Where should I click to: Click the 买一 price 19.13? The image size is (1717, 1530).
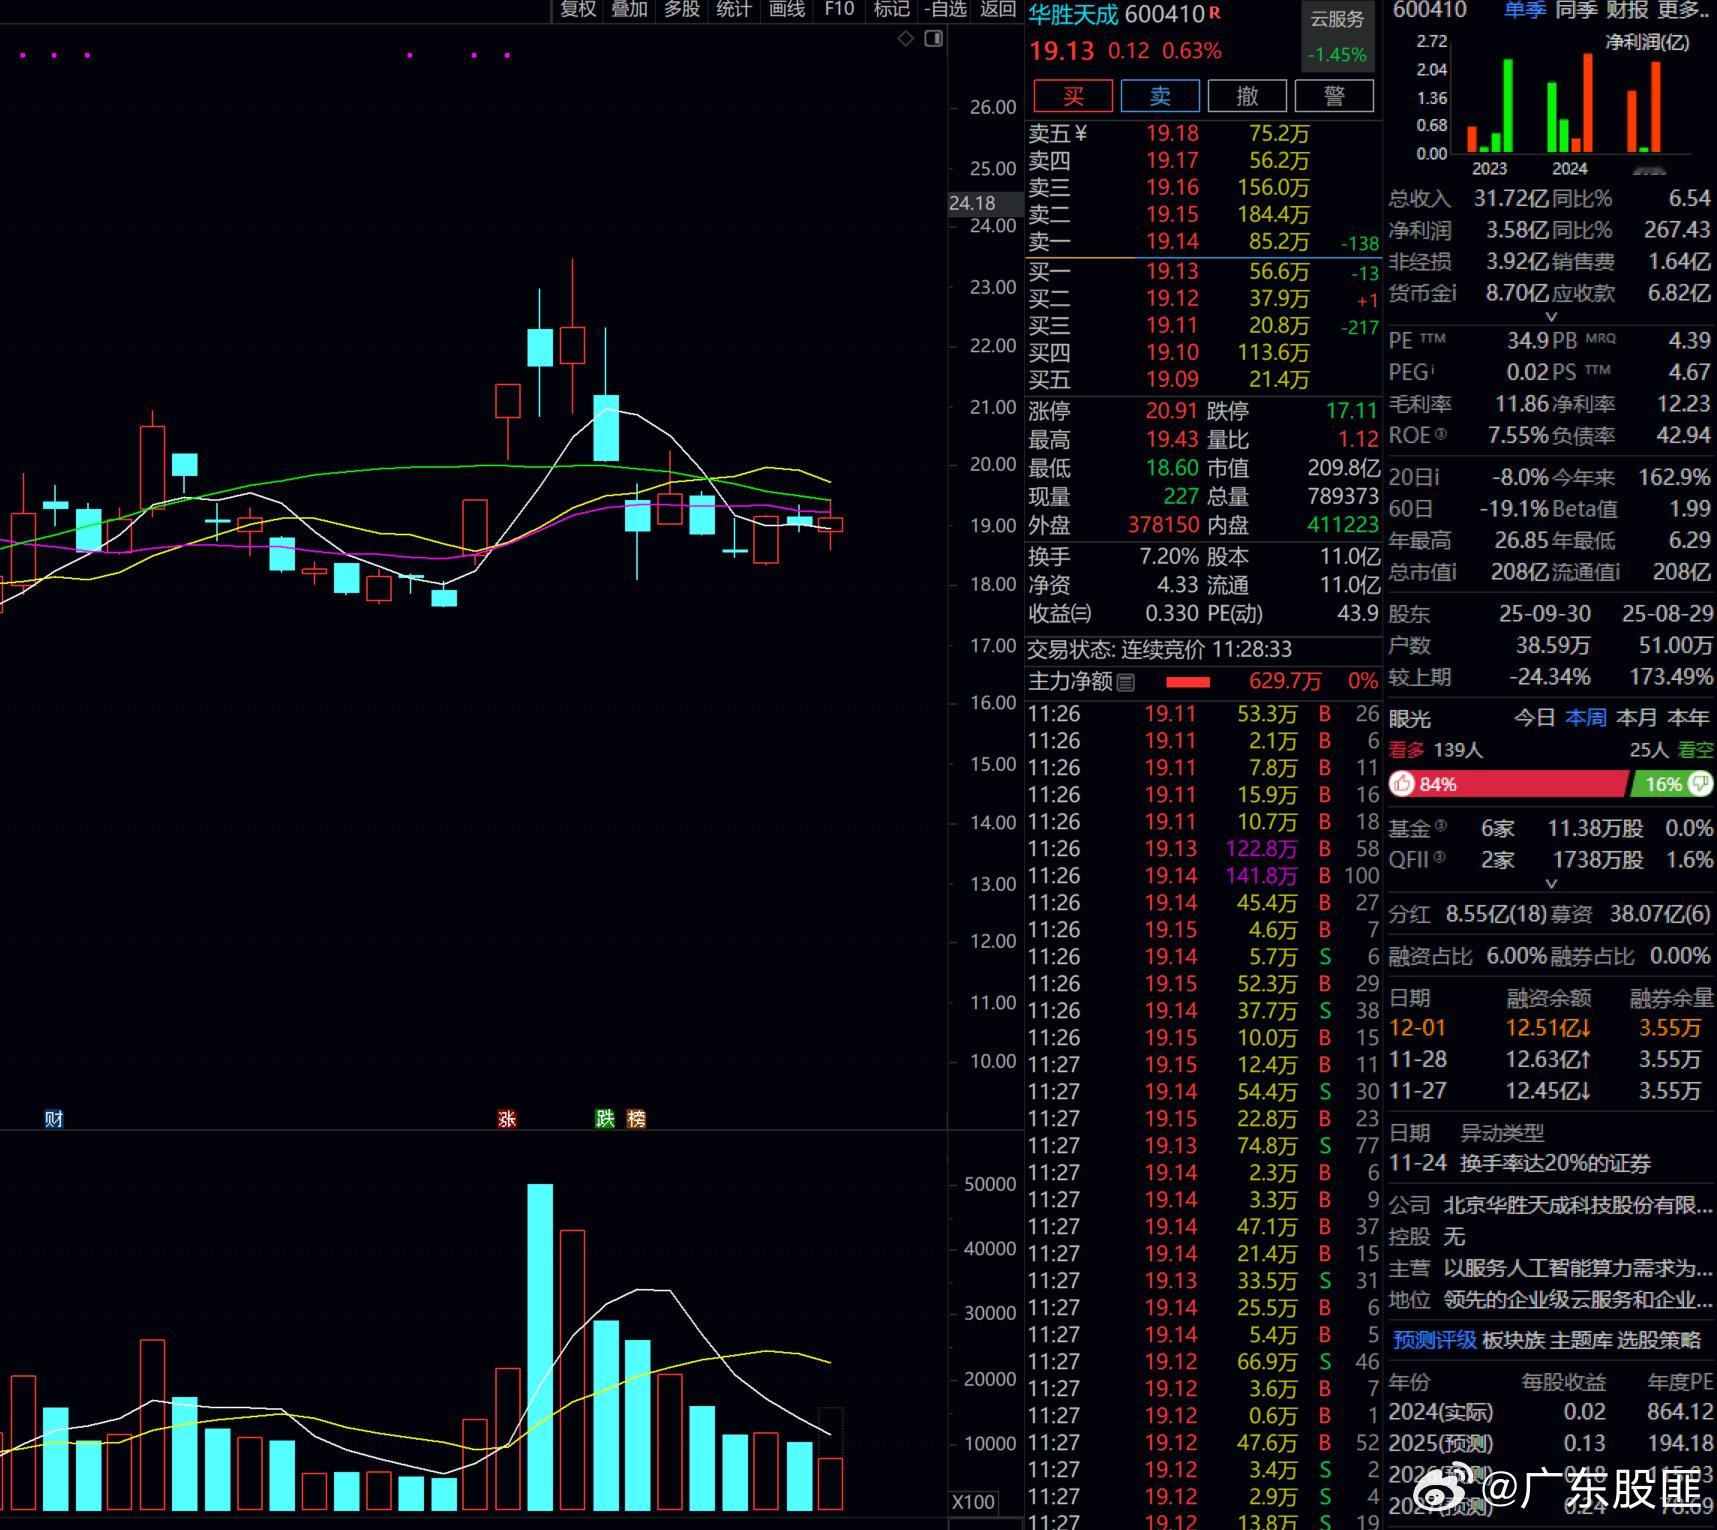[1172, 271]
